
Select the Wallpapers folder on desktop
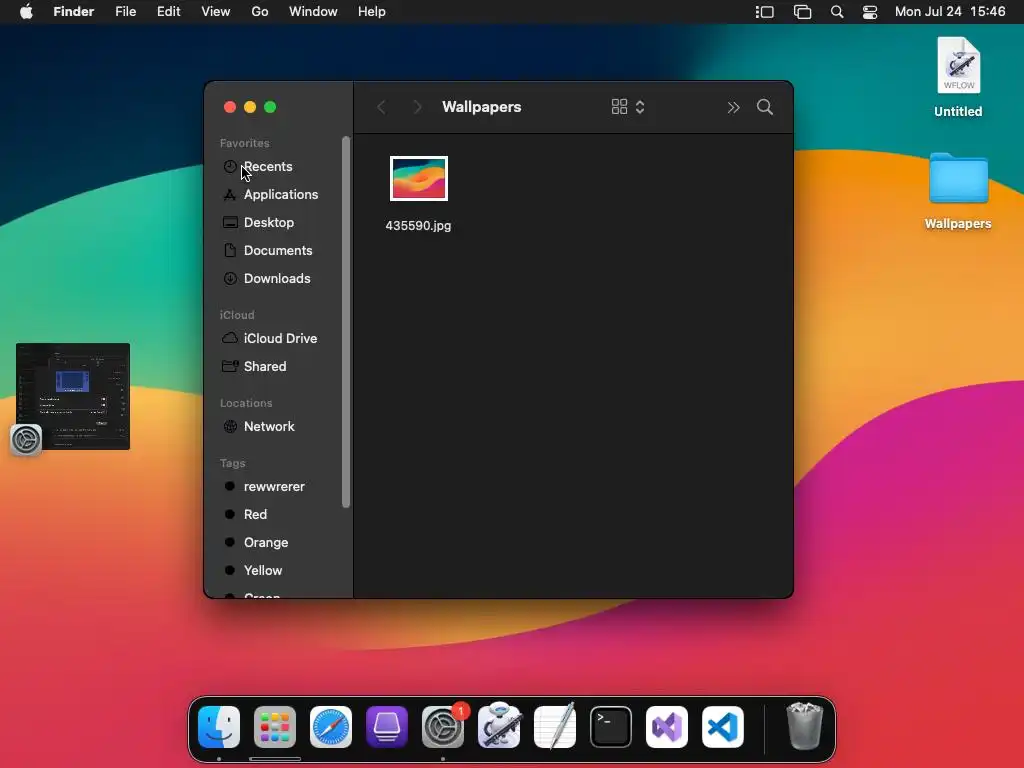tap(958, 191)
